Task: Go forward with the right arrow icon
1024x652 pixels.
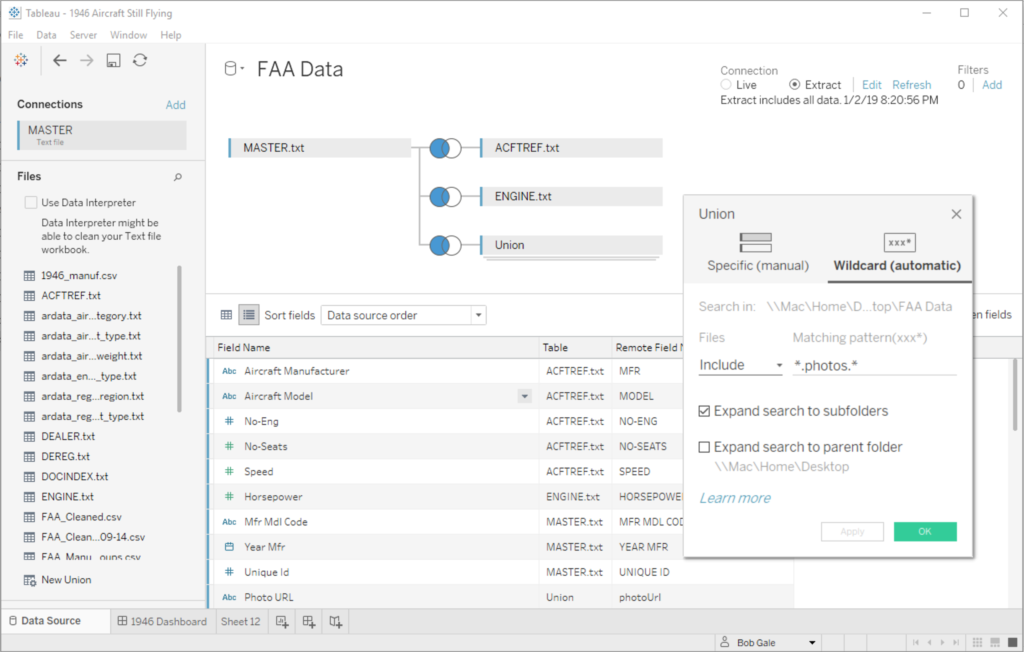Action: 86,61
